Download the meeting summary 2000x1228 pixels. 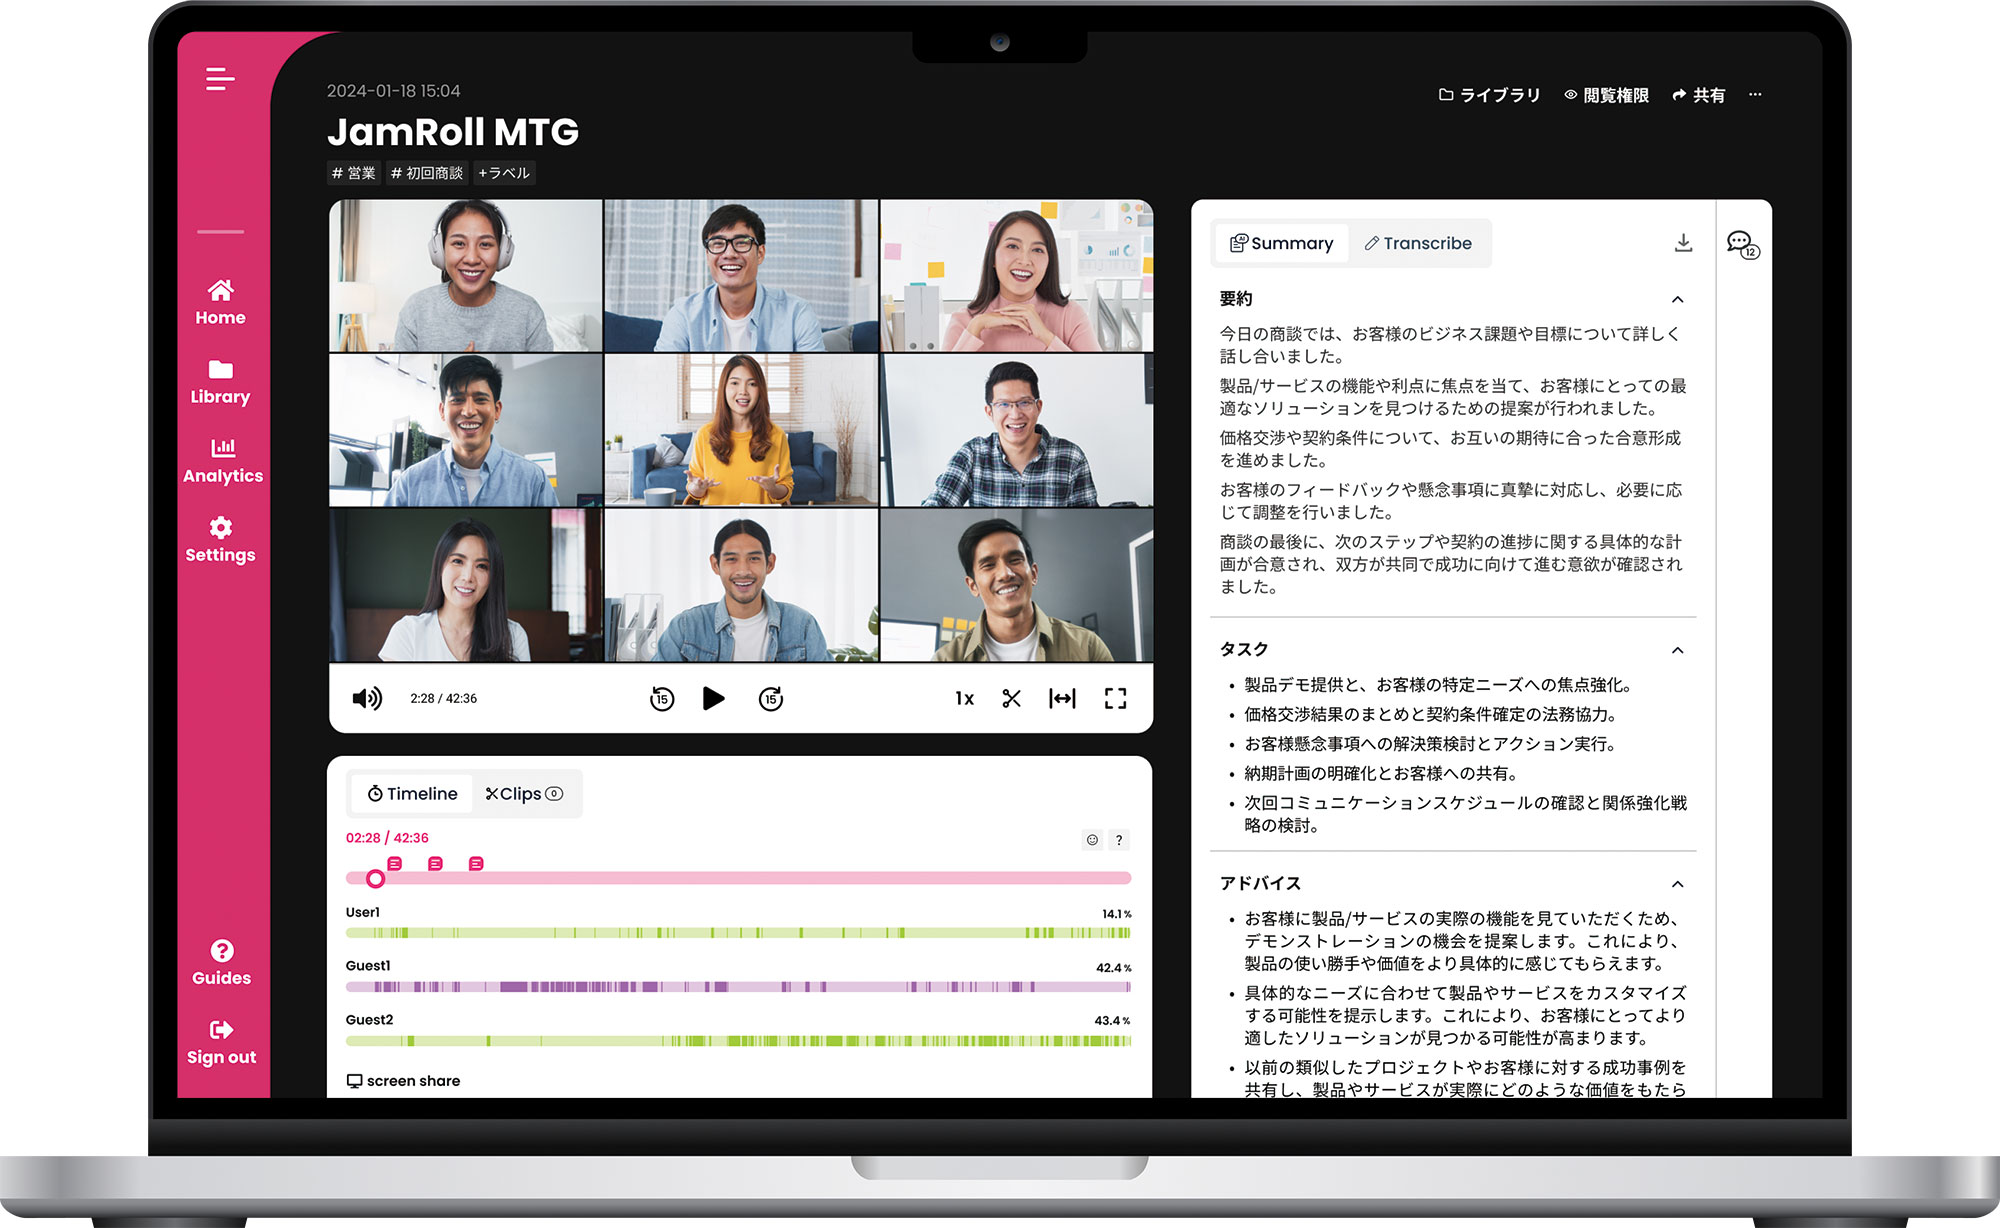1683,242
